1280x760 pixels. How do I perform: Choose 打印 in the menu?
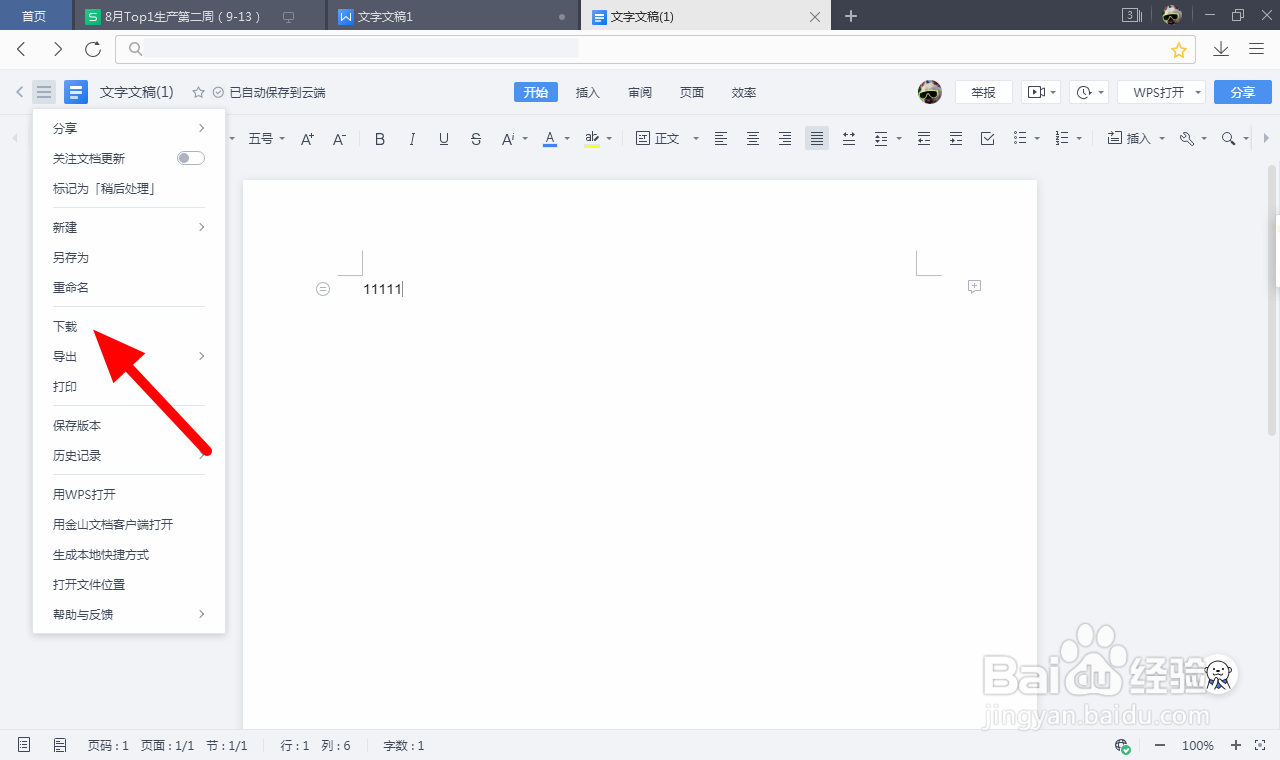(x=65, y=386)
